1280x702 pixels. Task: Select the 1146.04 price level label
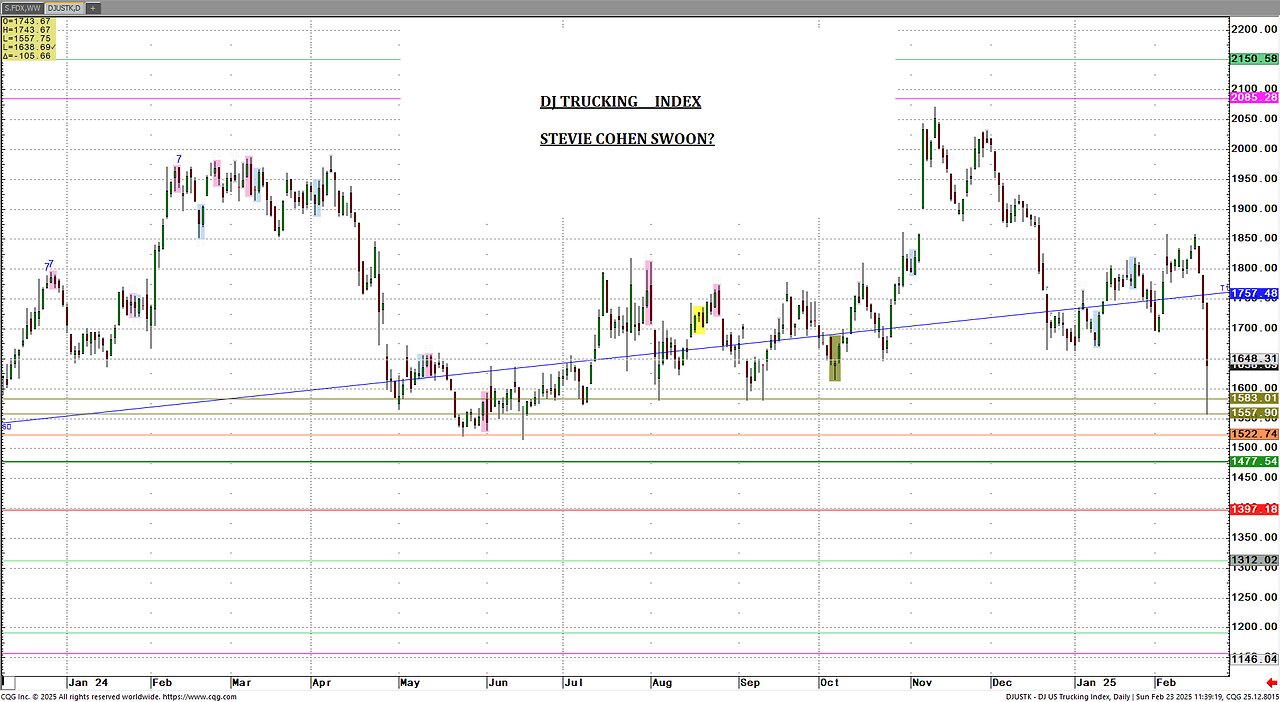(x=1254, y=659)
